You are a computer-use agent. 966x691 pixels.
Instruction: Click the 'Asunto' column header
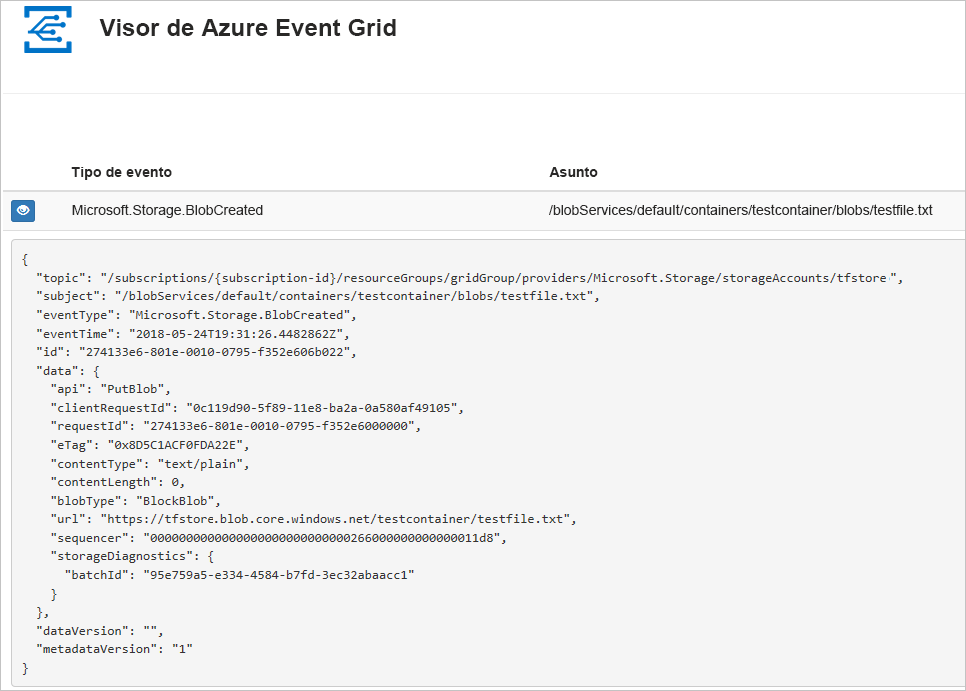click(x=573, y=172)
